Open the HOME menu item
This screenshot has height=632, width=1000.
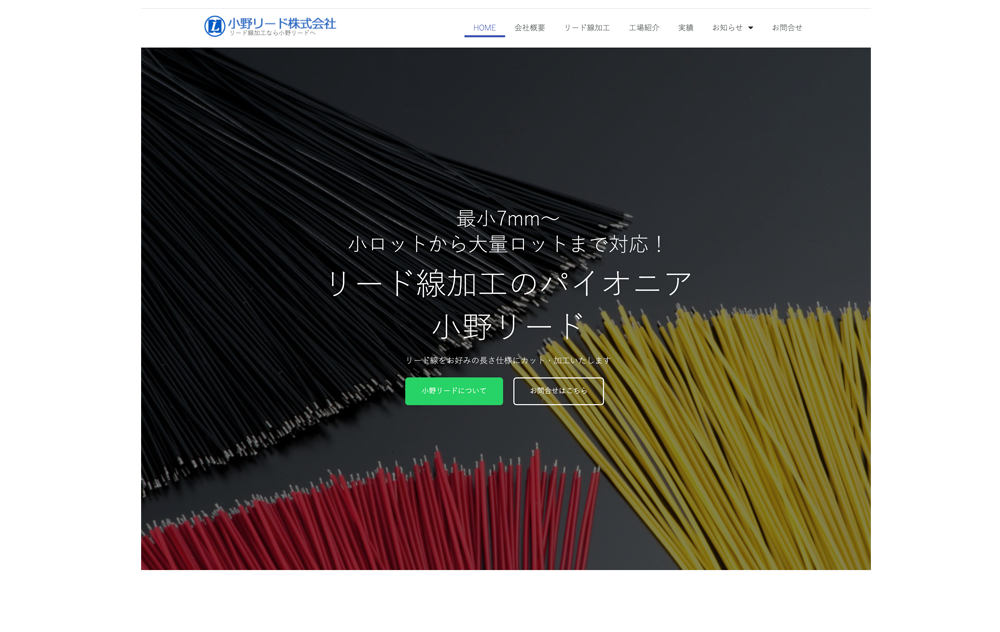coord(485,28)
